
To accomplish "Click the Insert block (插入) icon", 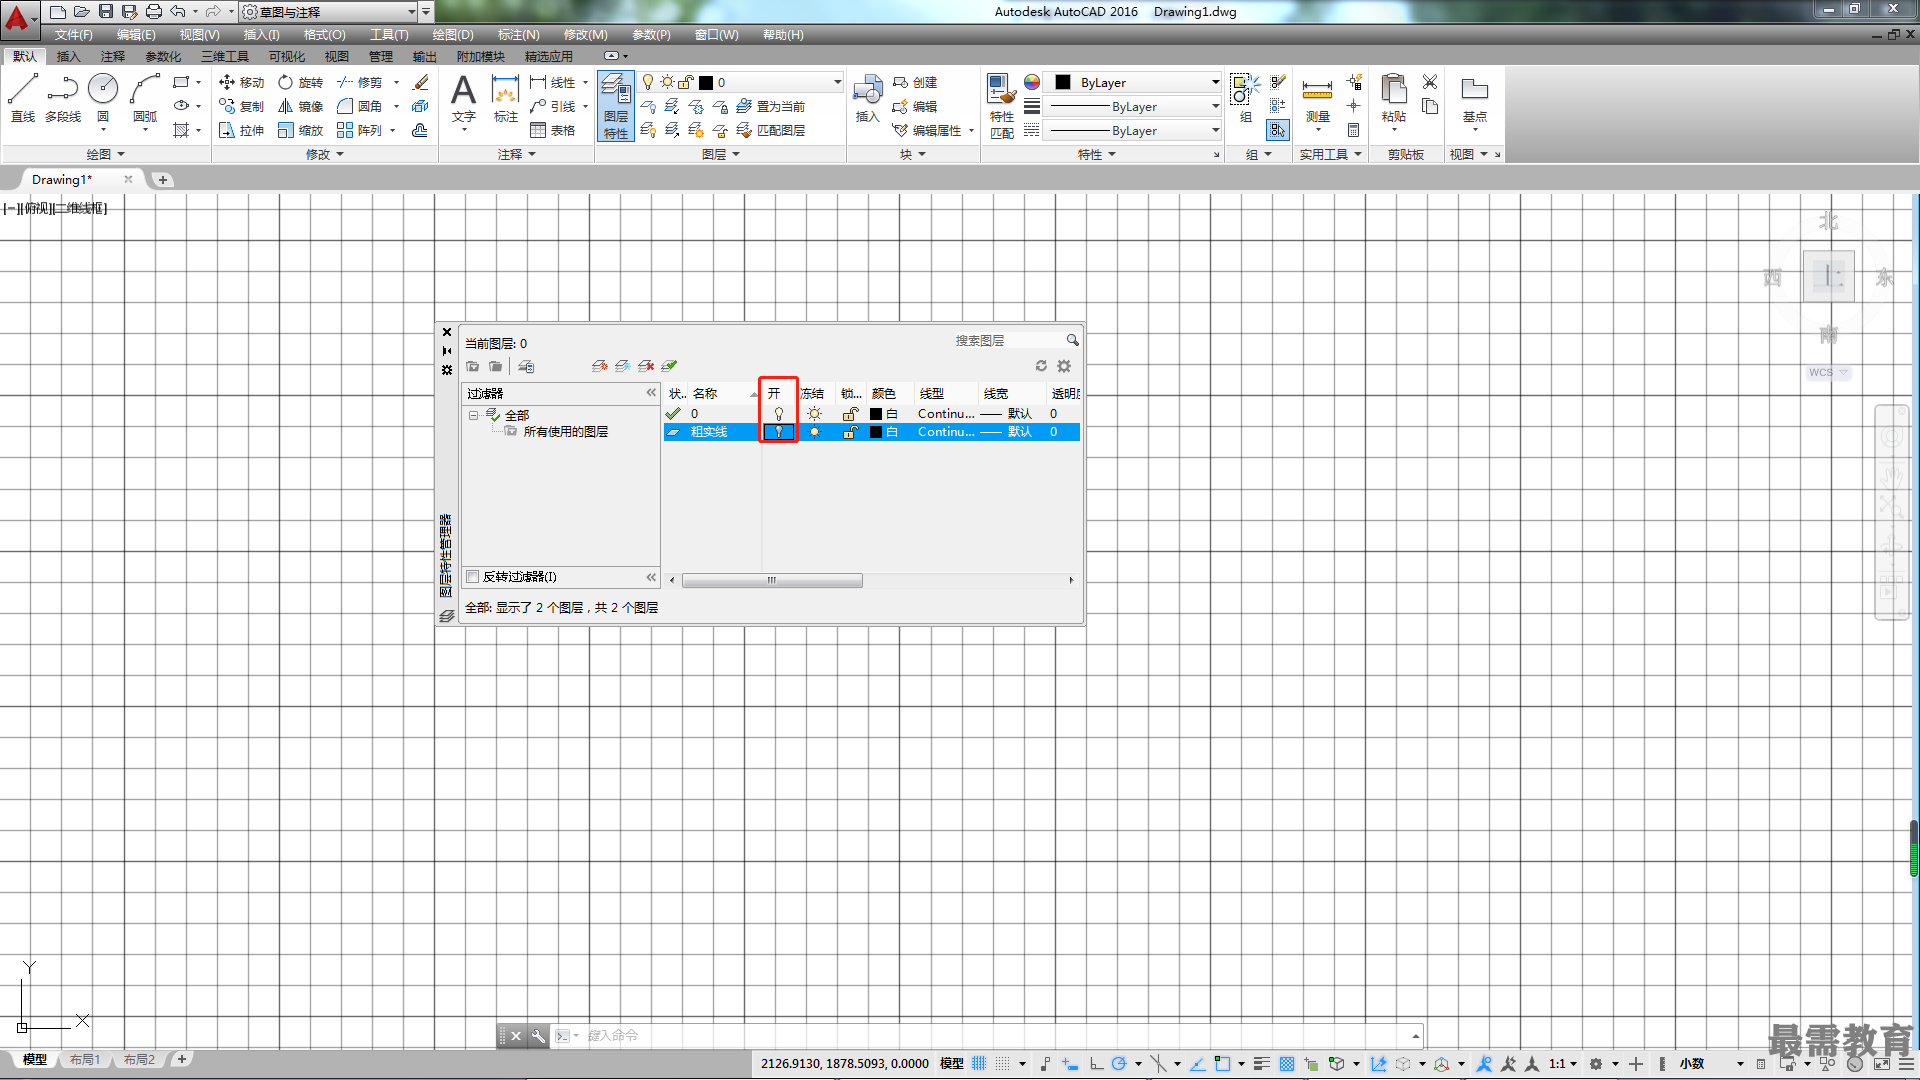I will pos(867,98).
